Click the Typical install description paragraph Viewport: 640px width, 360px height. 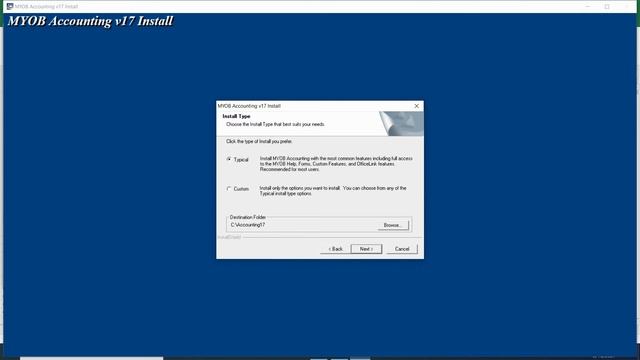tap(336, 164)
